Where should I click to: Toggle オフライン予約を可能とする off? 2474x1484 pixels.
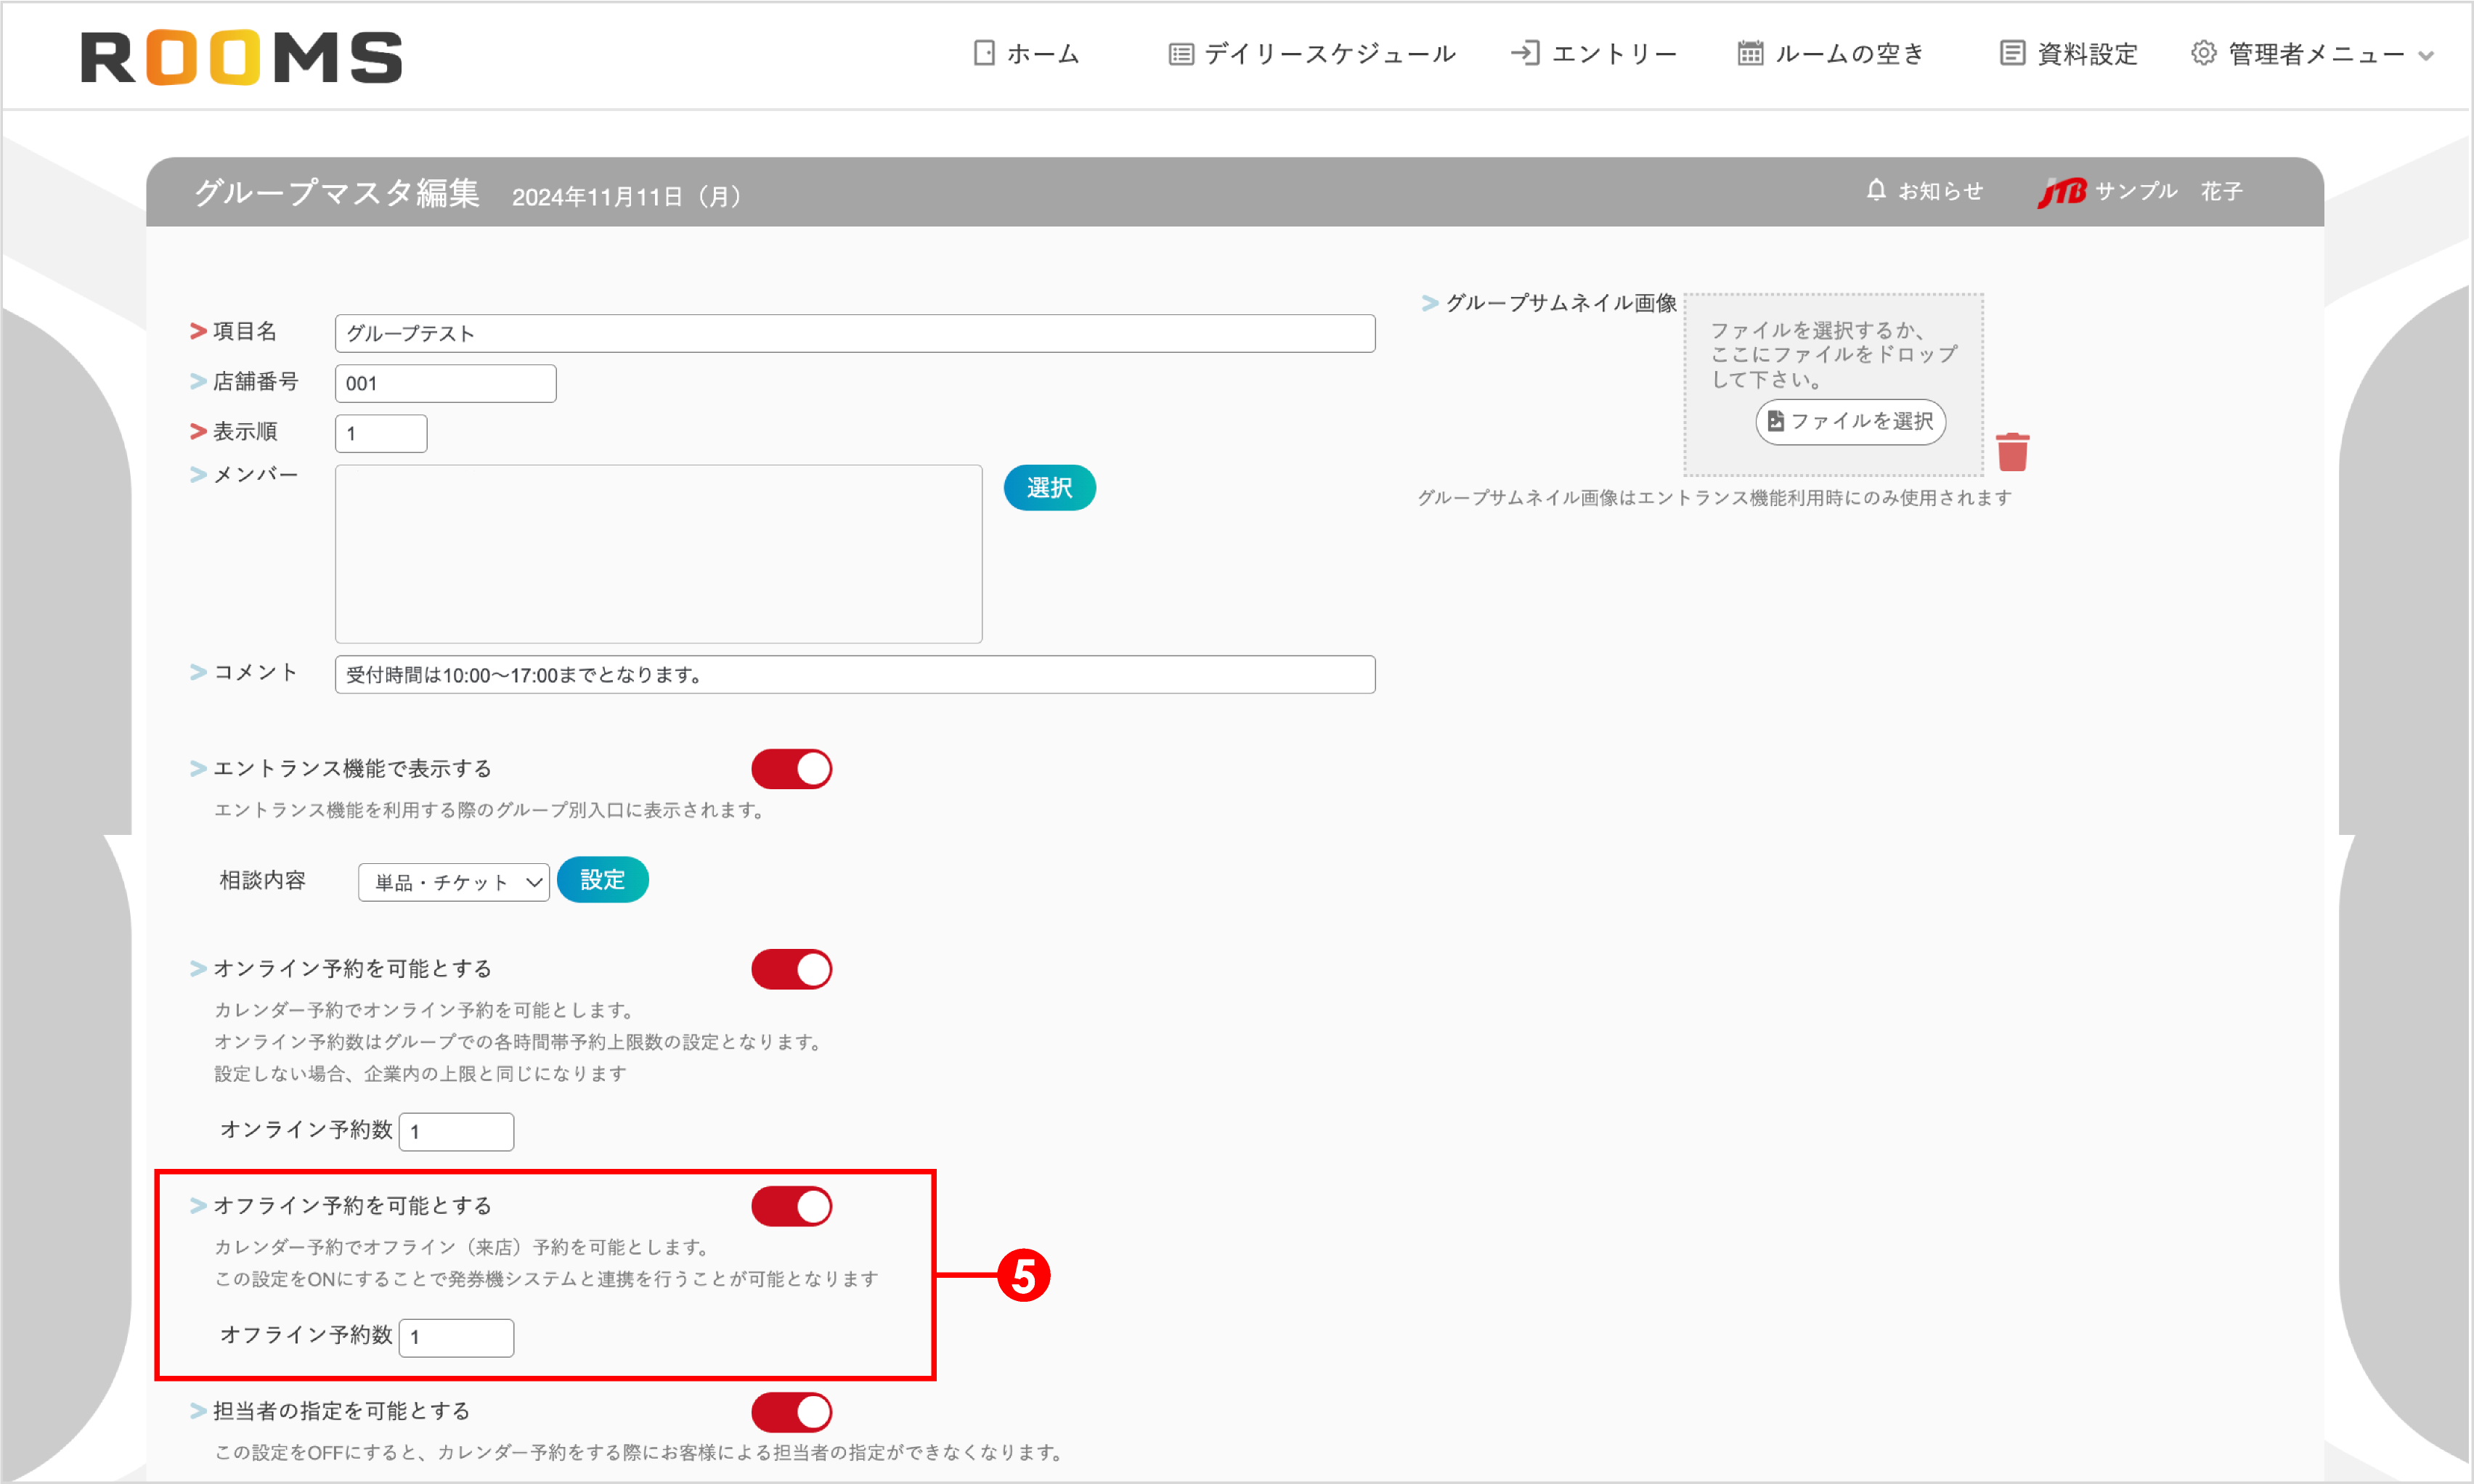(x=791, y=1206)
